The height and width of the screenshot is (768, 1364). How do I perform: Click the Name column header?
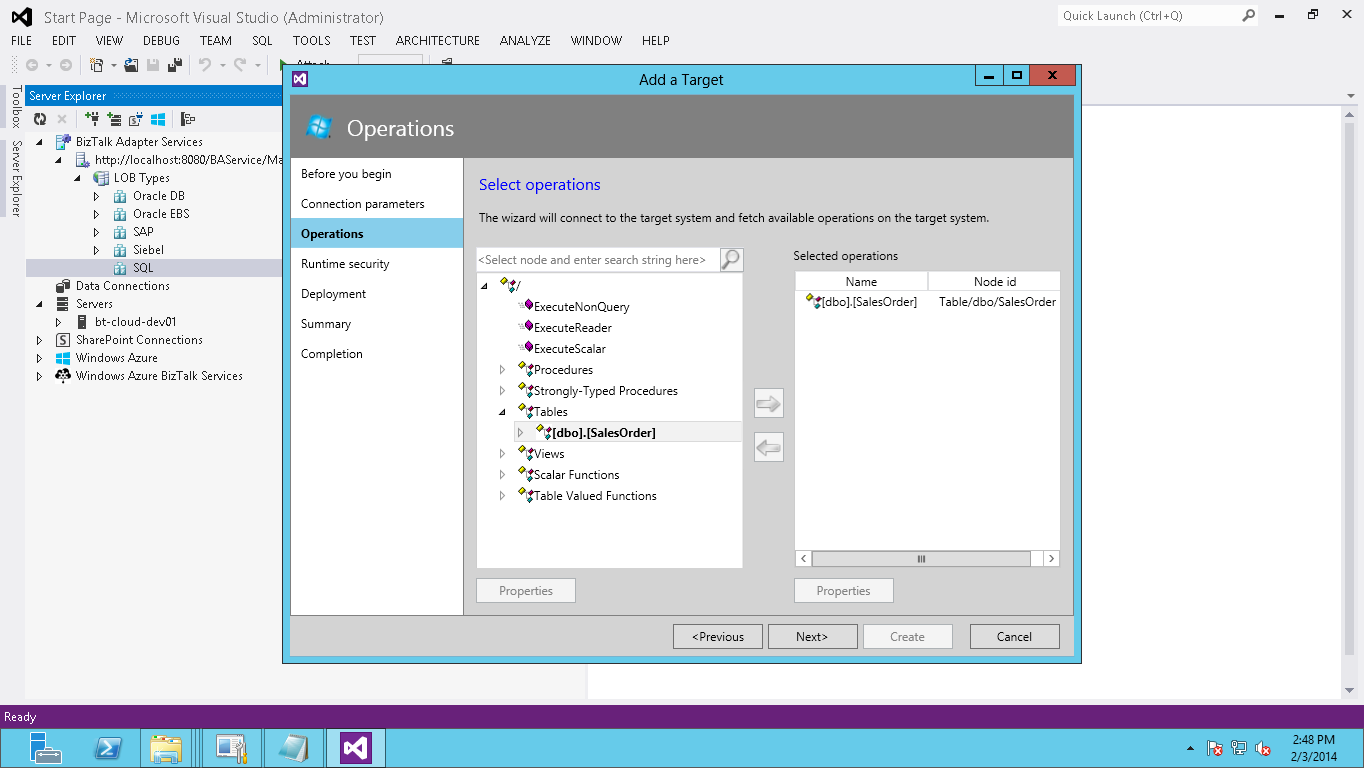pos(861,282)
